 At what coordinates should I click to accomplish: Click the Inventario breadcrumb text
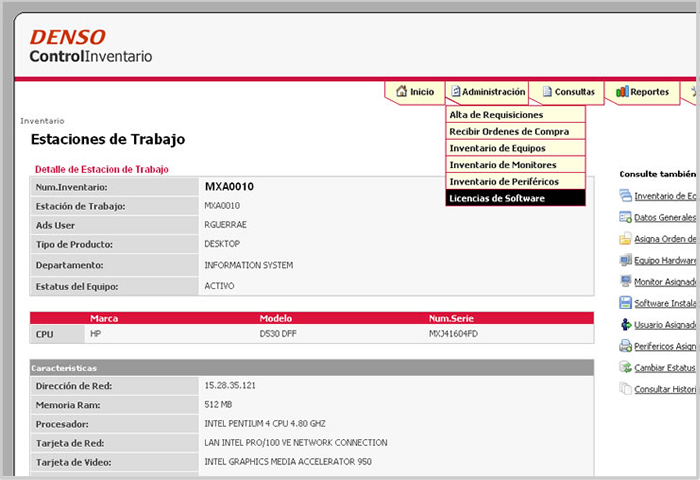pyautogui.click(x=42, y=121)
